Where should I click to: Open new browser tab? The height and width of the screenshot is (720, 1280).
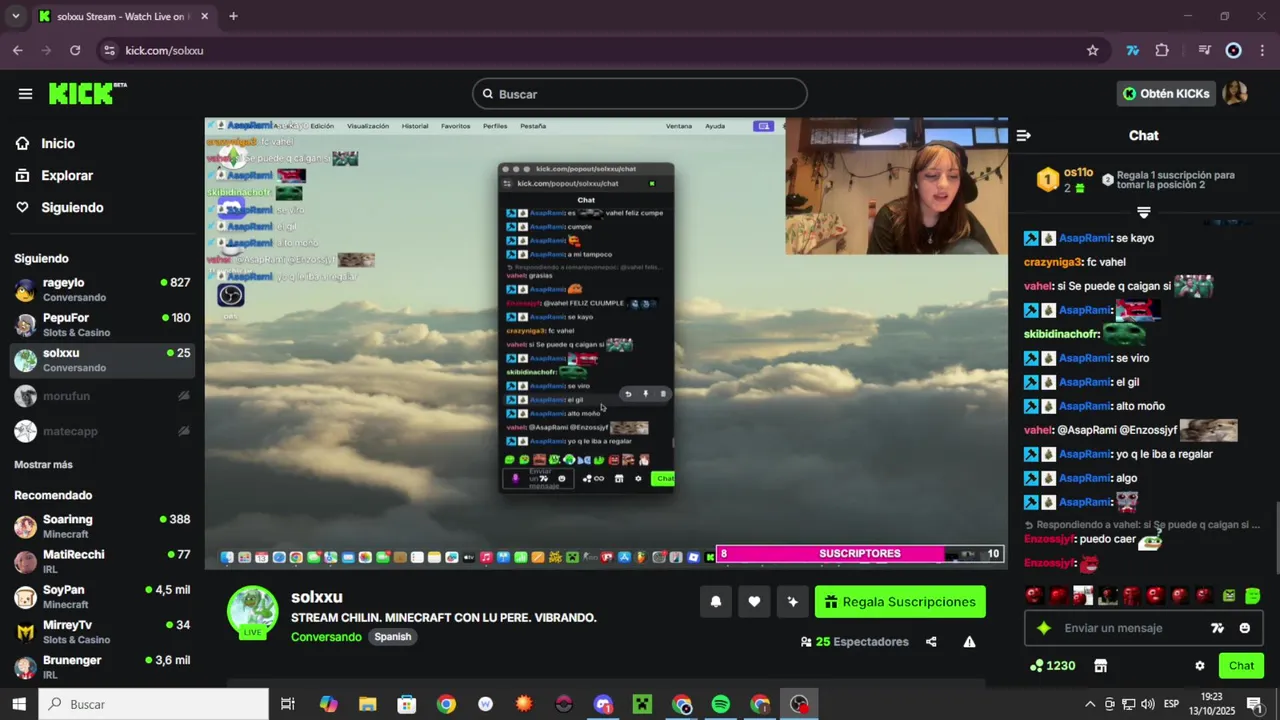tap(233, 16)
